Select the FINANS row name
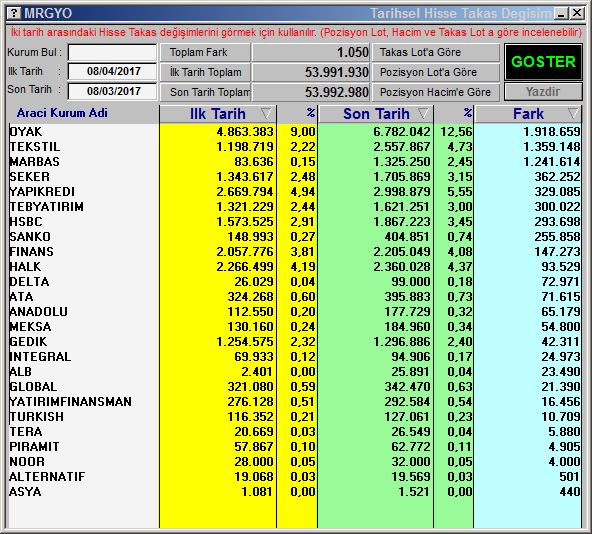 point(31,252)
